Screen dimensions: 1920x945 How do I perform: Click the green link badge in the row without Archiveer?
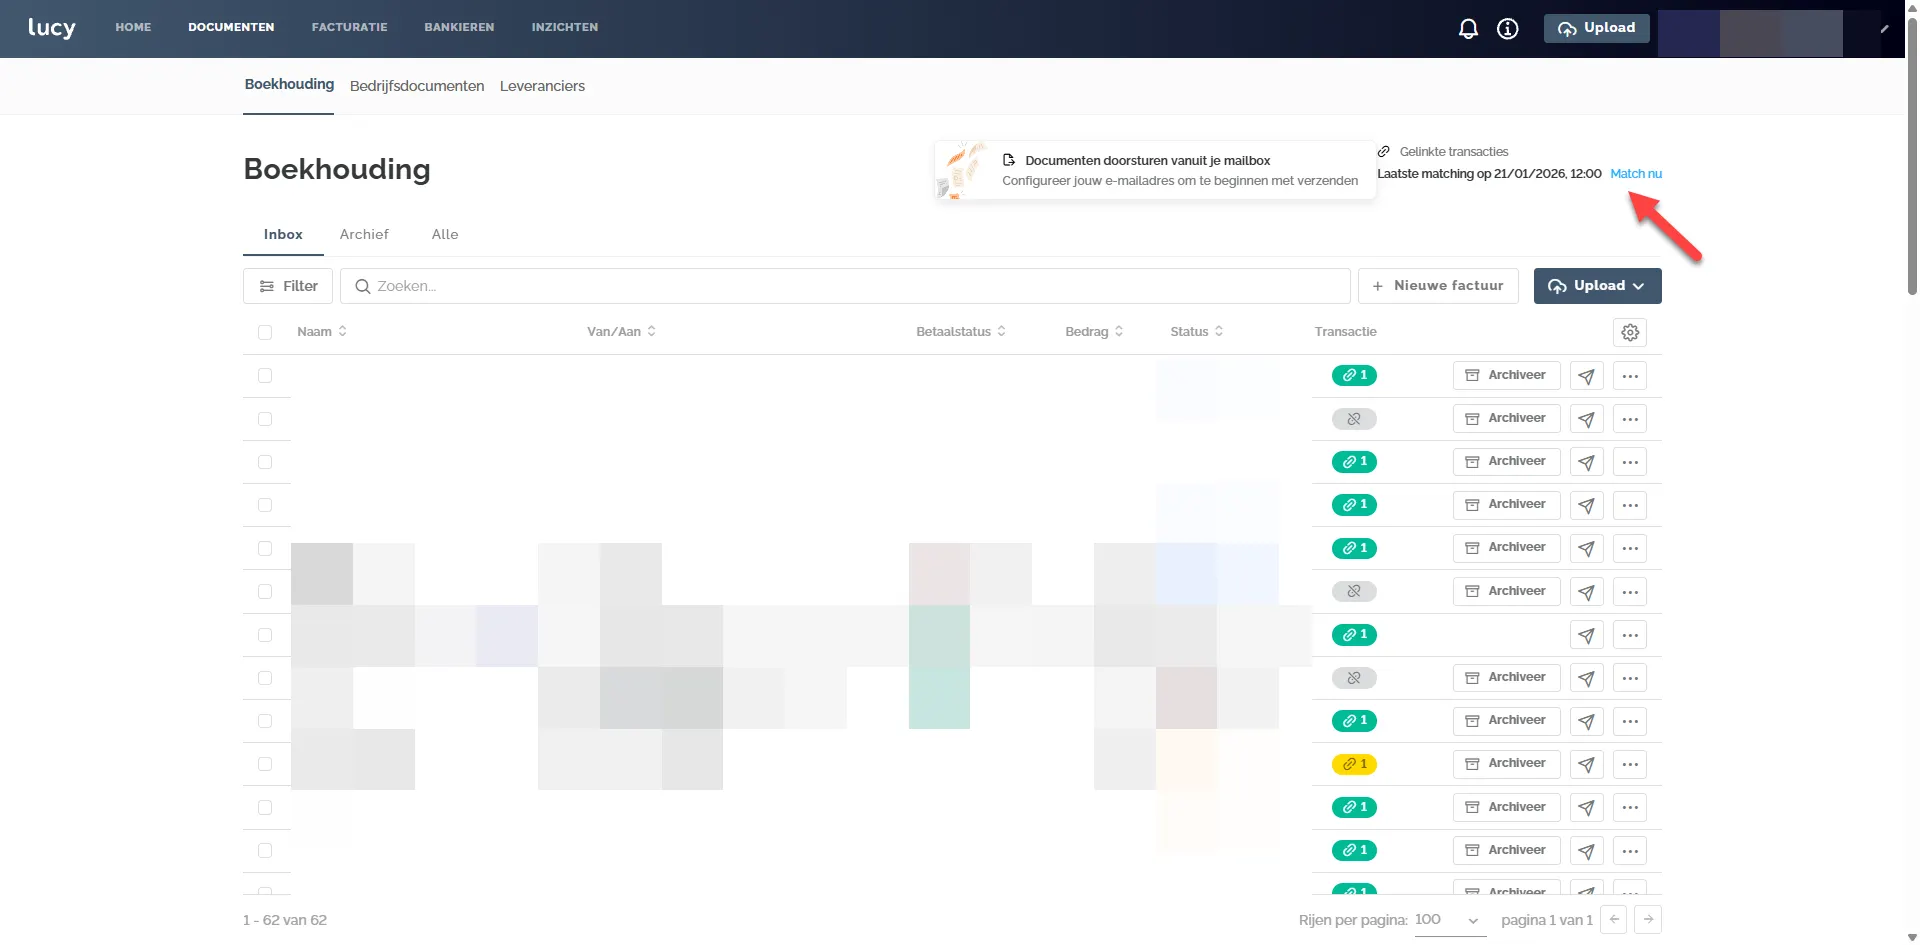1354,635
